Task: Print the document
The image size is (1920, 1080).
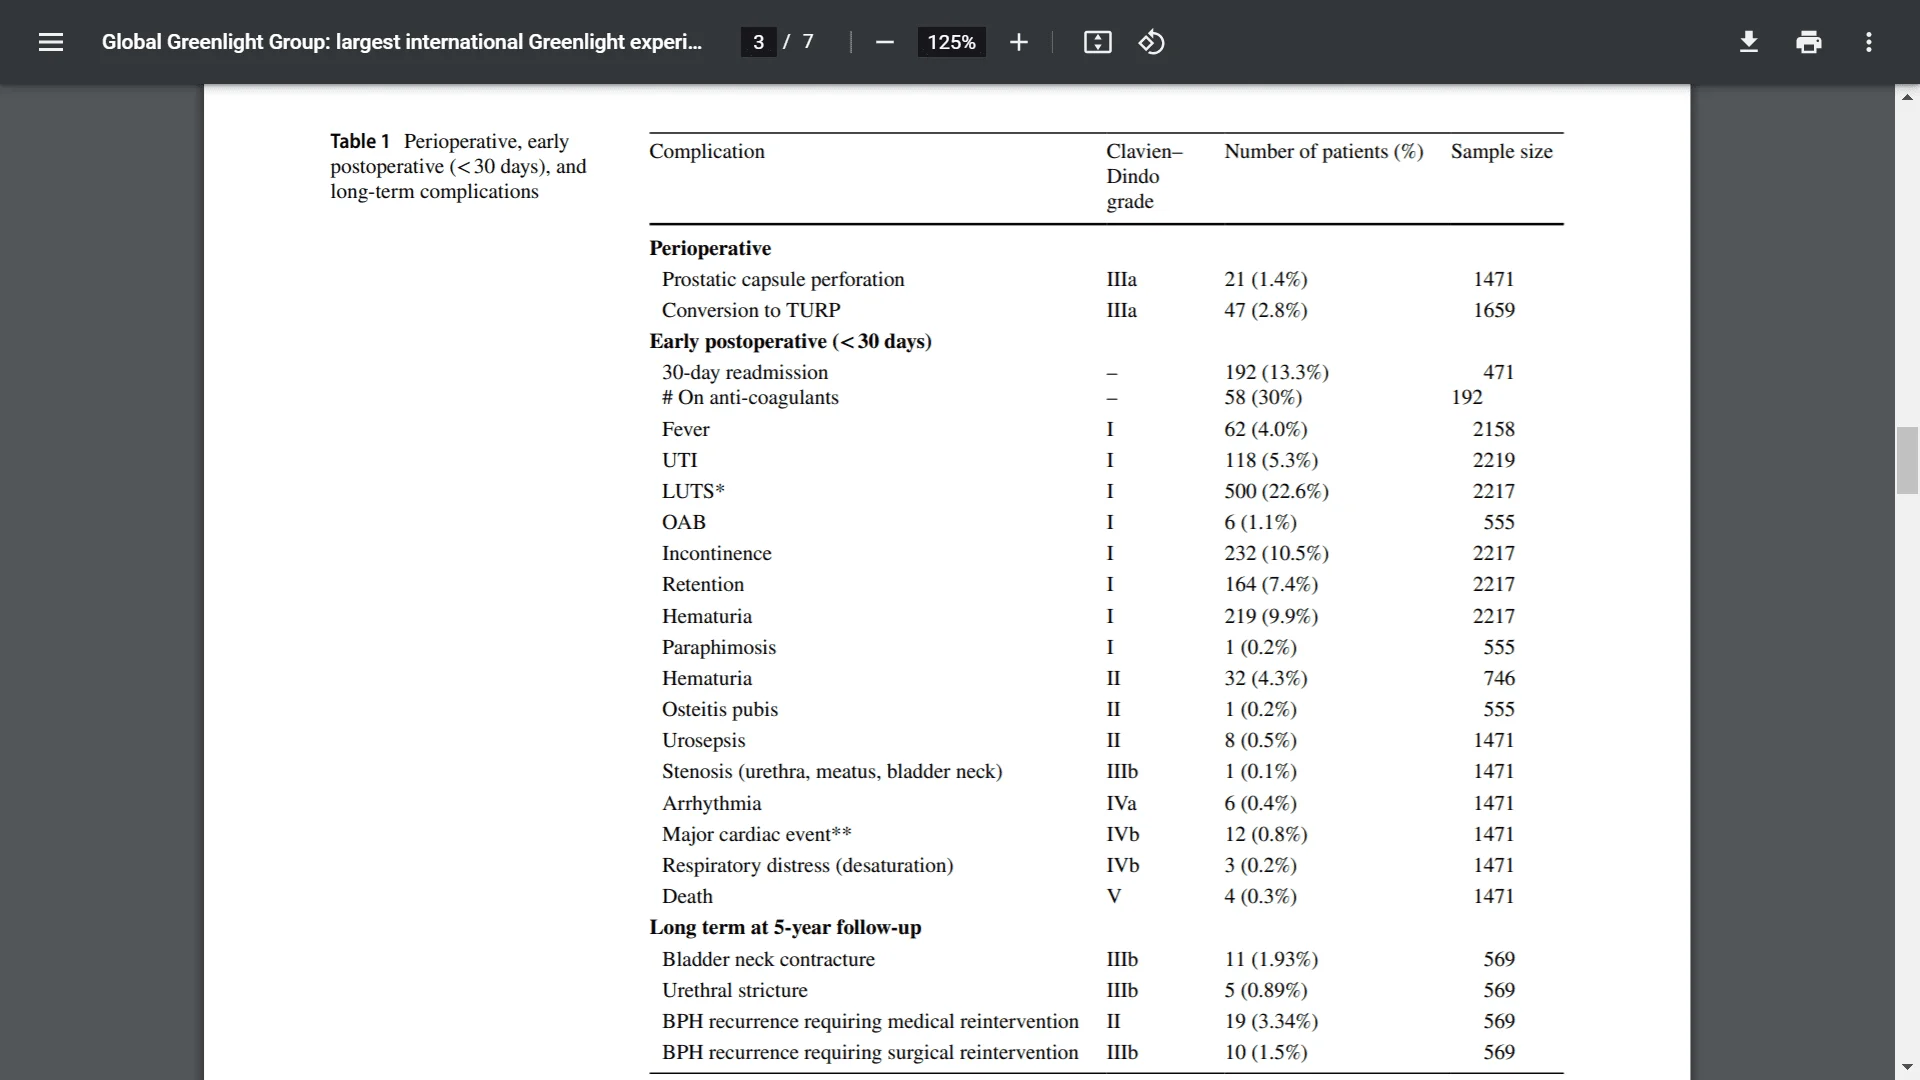Action: 1808,42
